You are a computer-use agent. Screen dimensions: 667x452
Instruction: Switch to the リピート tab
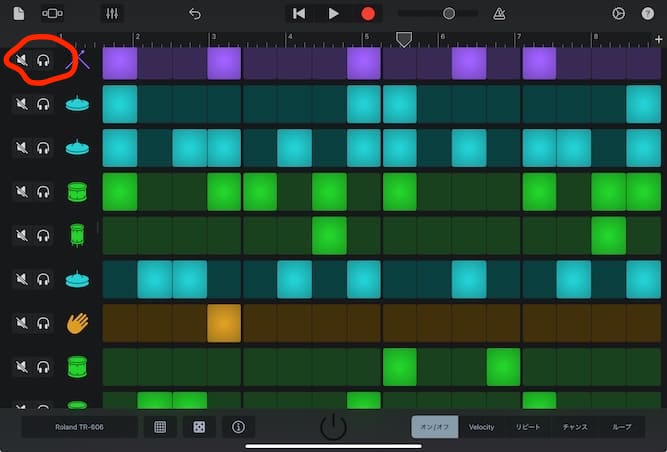tap(528, 427)
